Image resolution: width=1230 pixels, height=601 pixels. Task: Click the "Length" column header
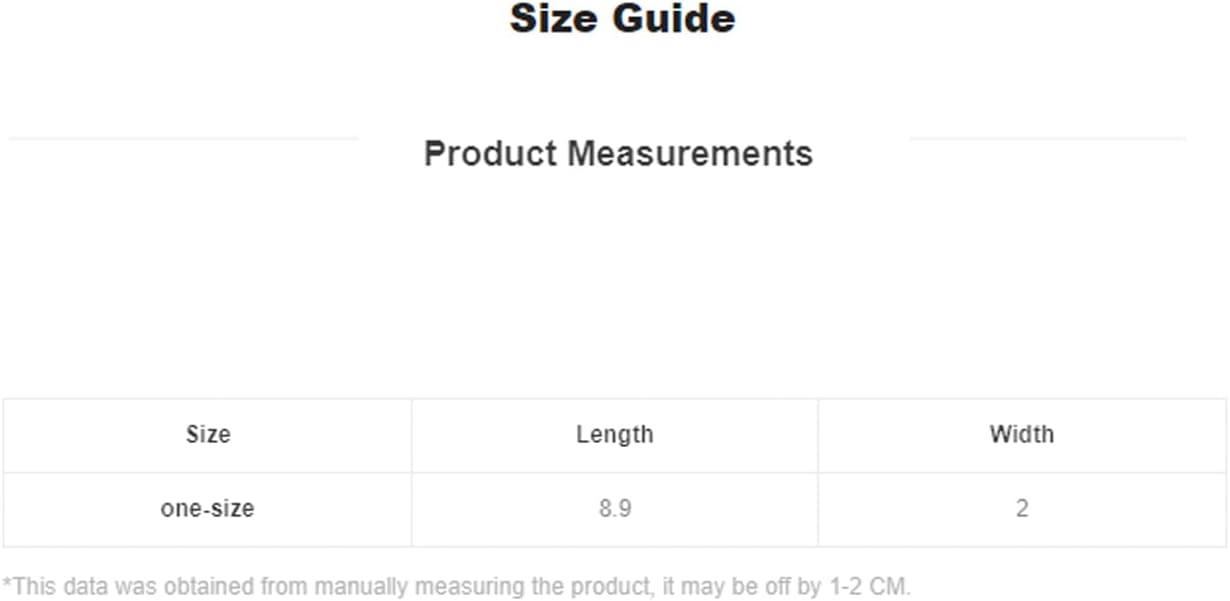click(x=615, y=435)
